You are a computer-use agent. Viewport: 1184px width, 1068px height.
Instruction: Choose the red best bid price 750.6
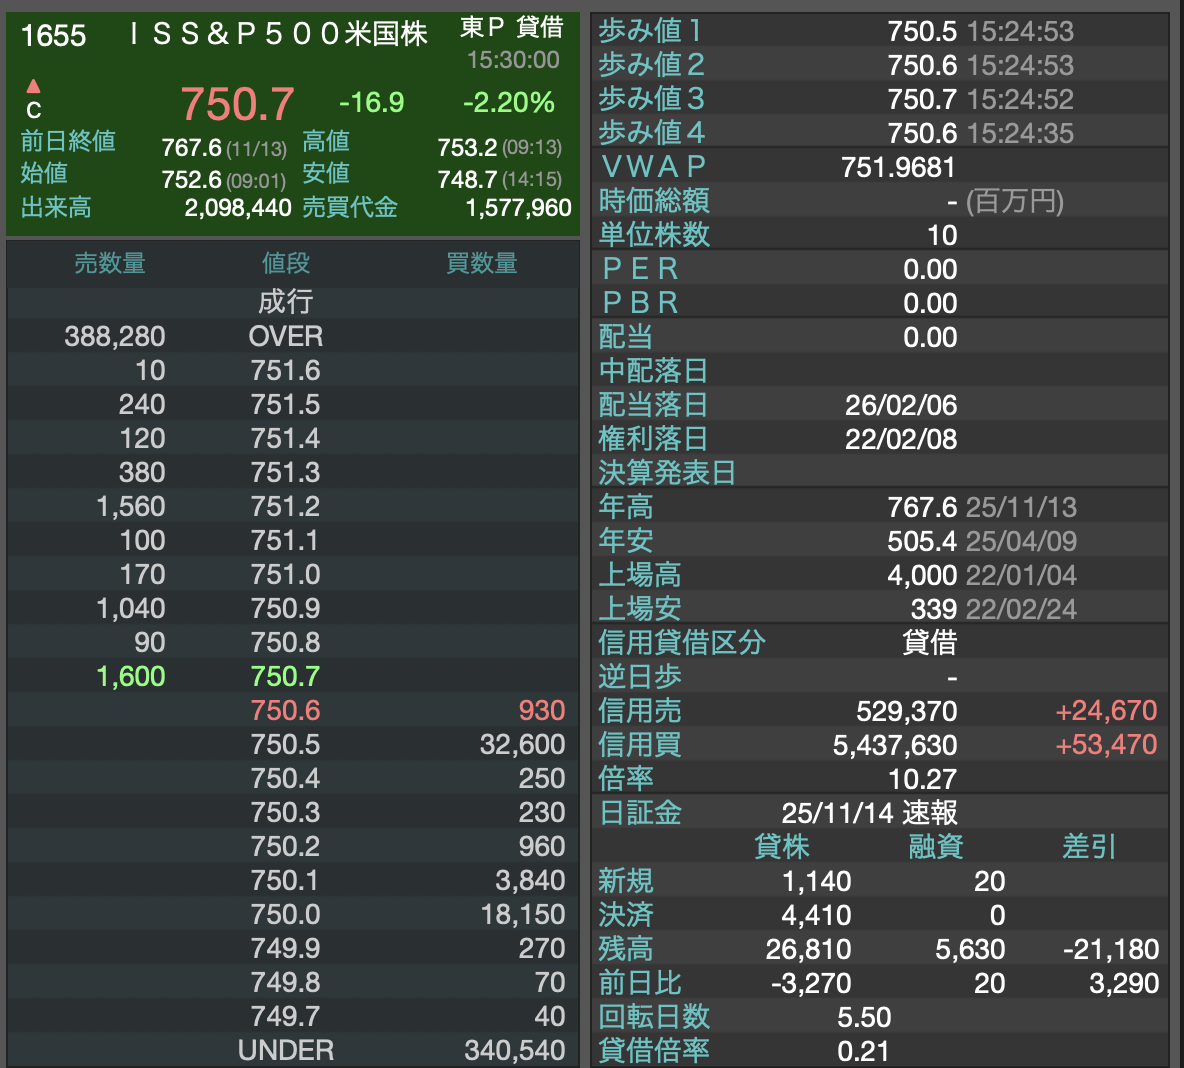(286, 711)
